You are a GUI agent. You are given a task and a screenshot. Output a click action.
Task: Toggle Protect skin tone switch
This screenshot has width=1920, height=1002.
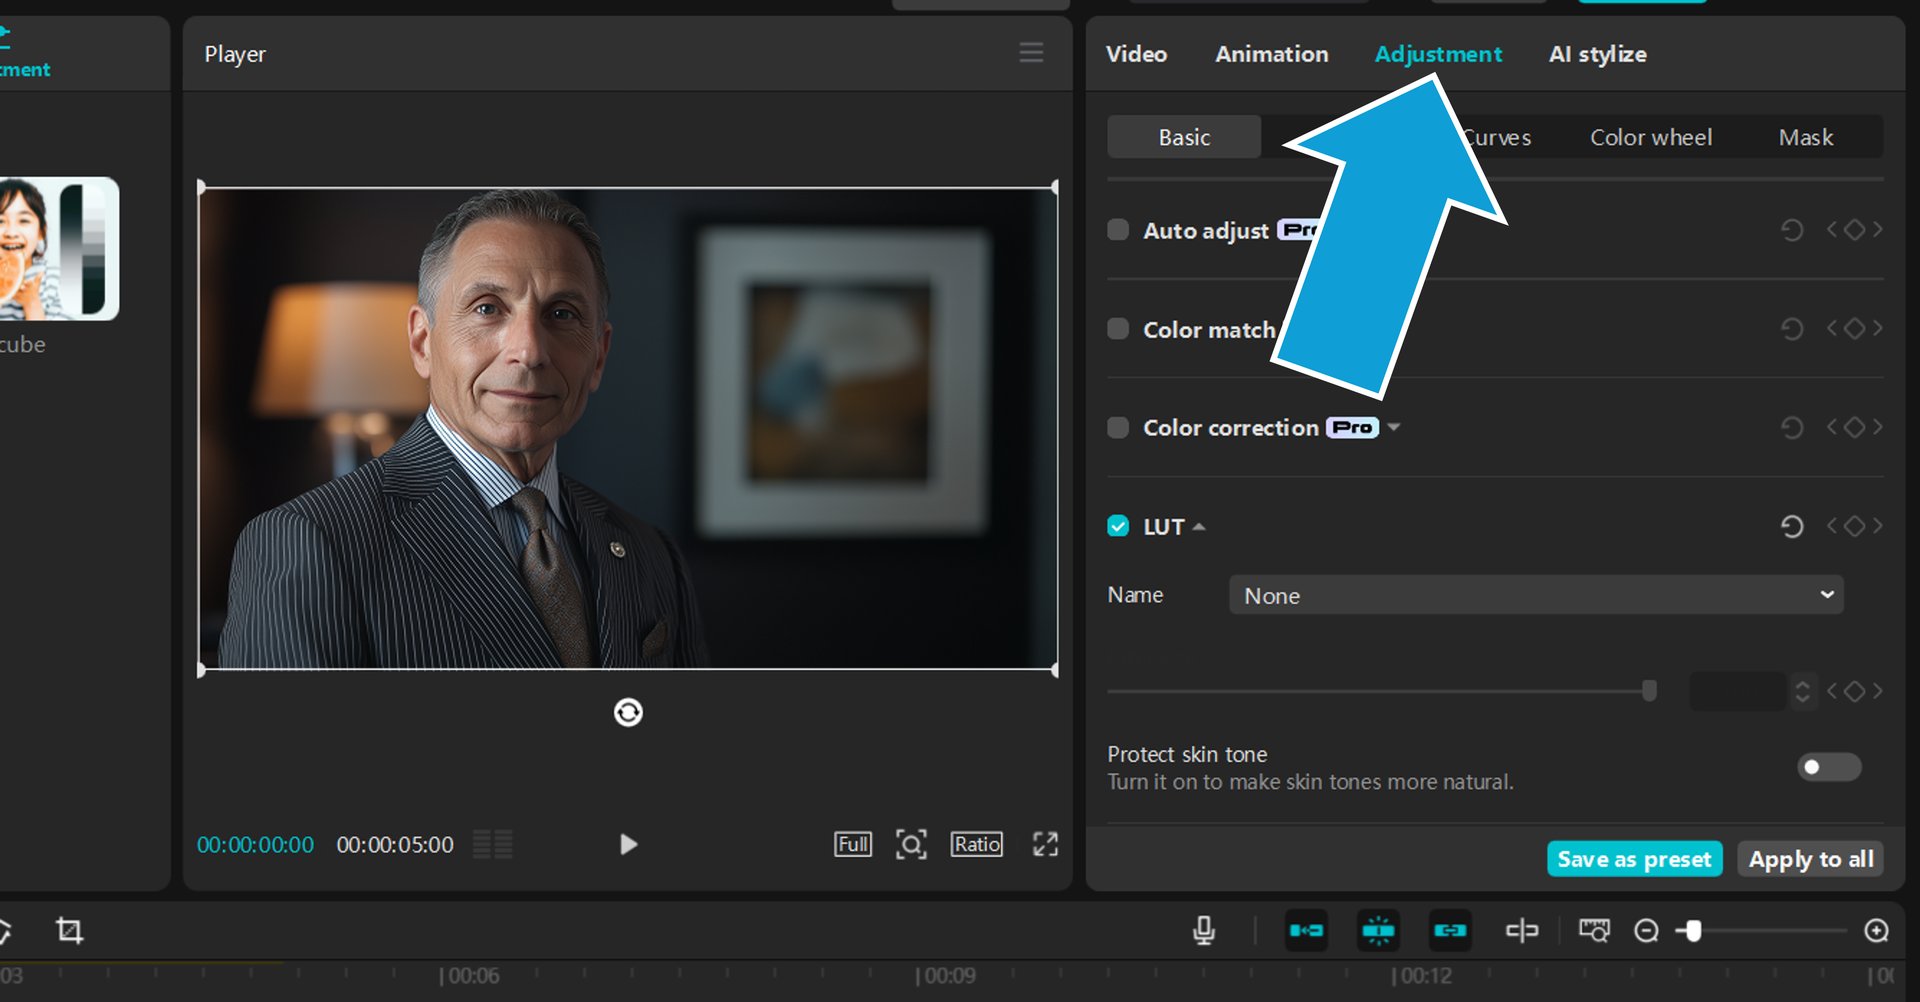tap(1829, 767)
